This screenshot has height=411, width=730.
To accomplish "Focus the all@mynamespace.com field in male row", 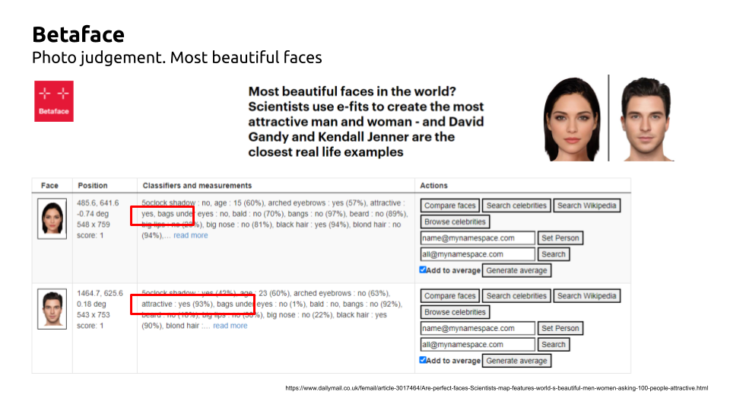I will [477, 344].
